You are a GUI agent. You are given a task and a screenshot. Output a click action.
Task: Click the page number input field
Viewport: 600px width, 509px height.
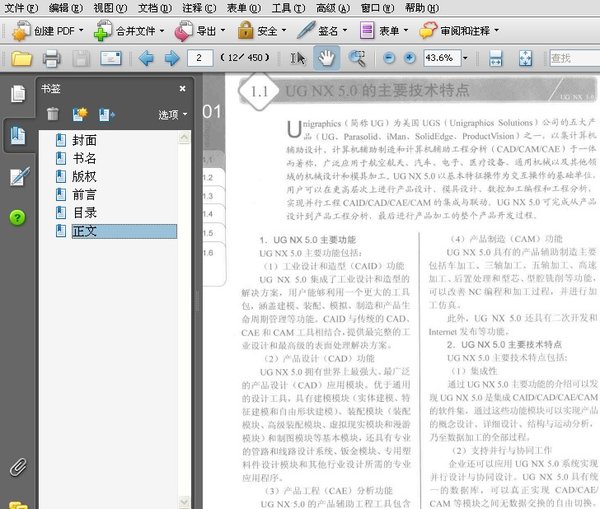tap(200, 59)
